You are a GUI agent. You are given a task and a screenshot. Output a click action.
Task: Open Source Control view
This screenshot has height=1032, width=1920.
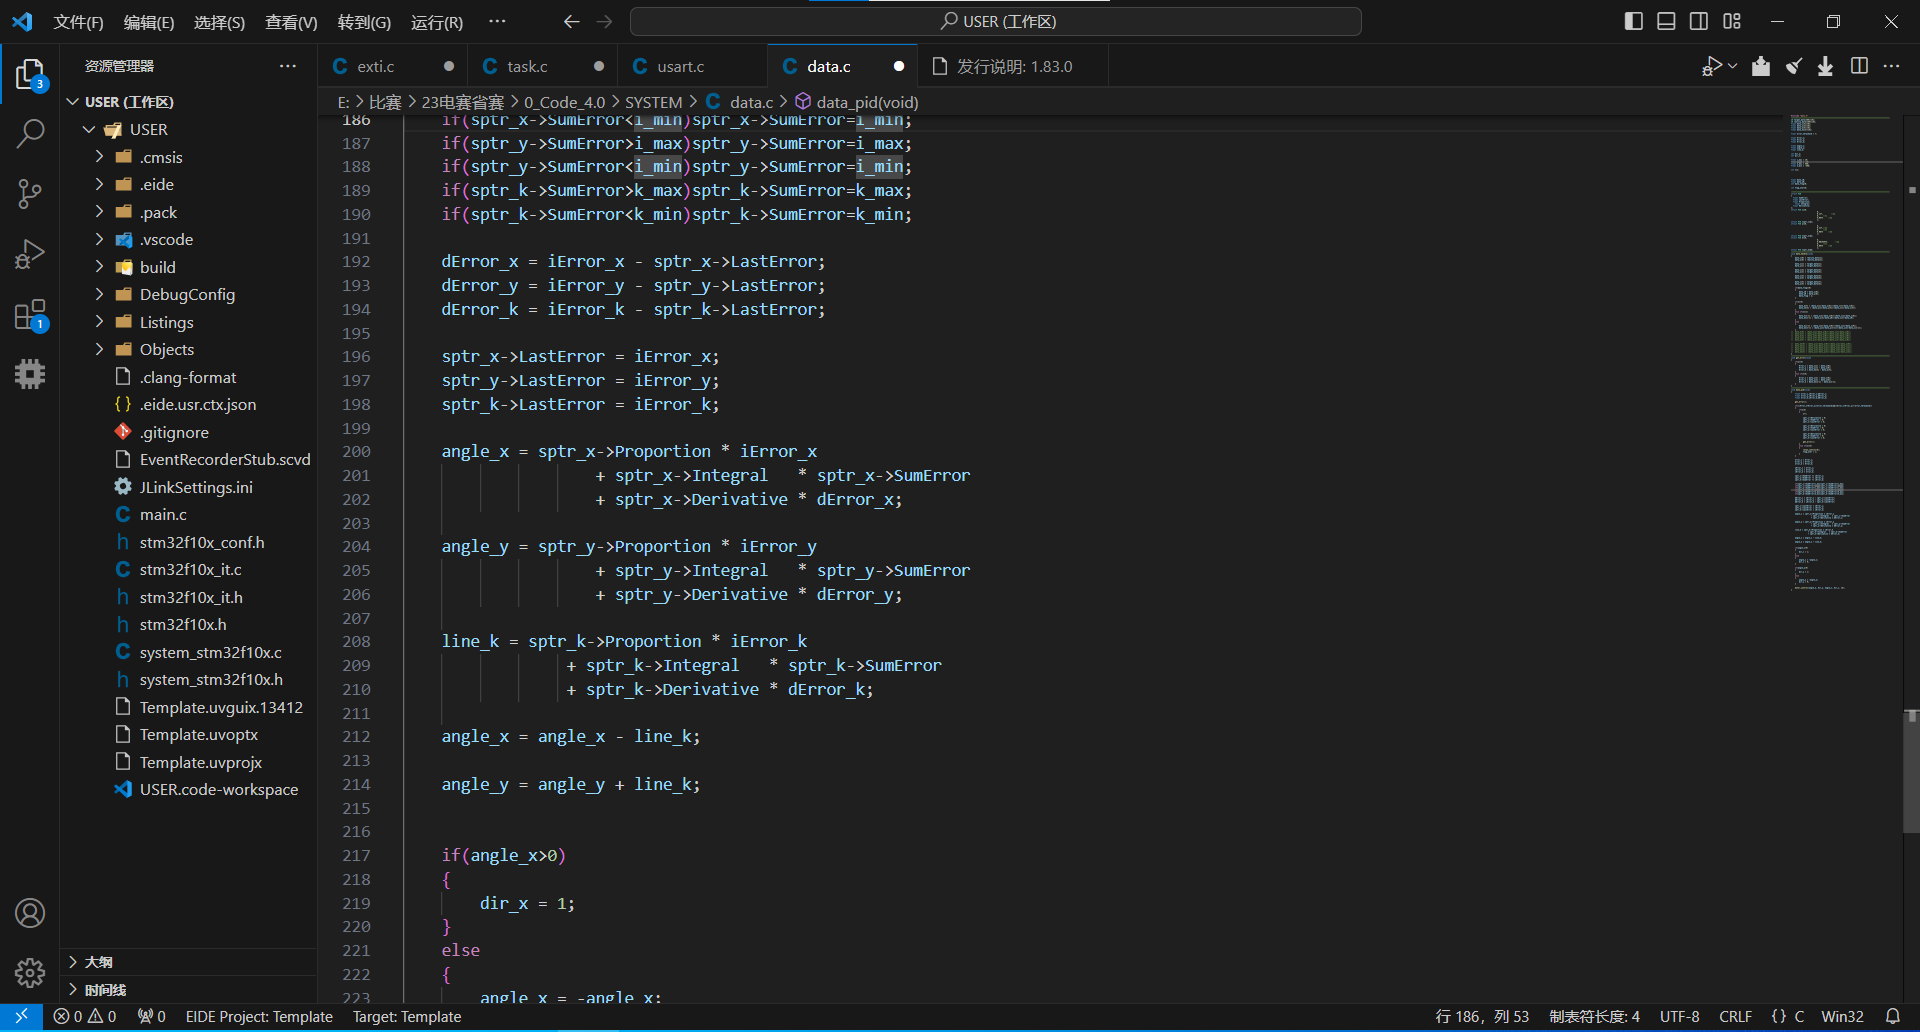pyautogui.click(x=30, y=194)
